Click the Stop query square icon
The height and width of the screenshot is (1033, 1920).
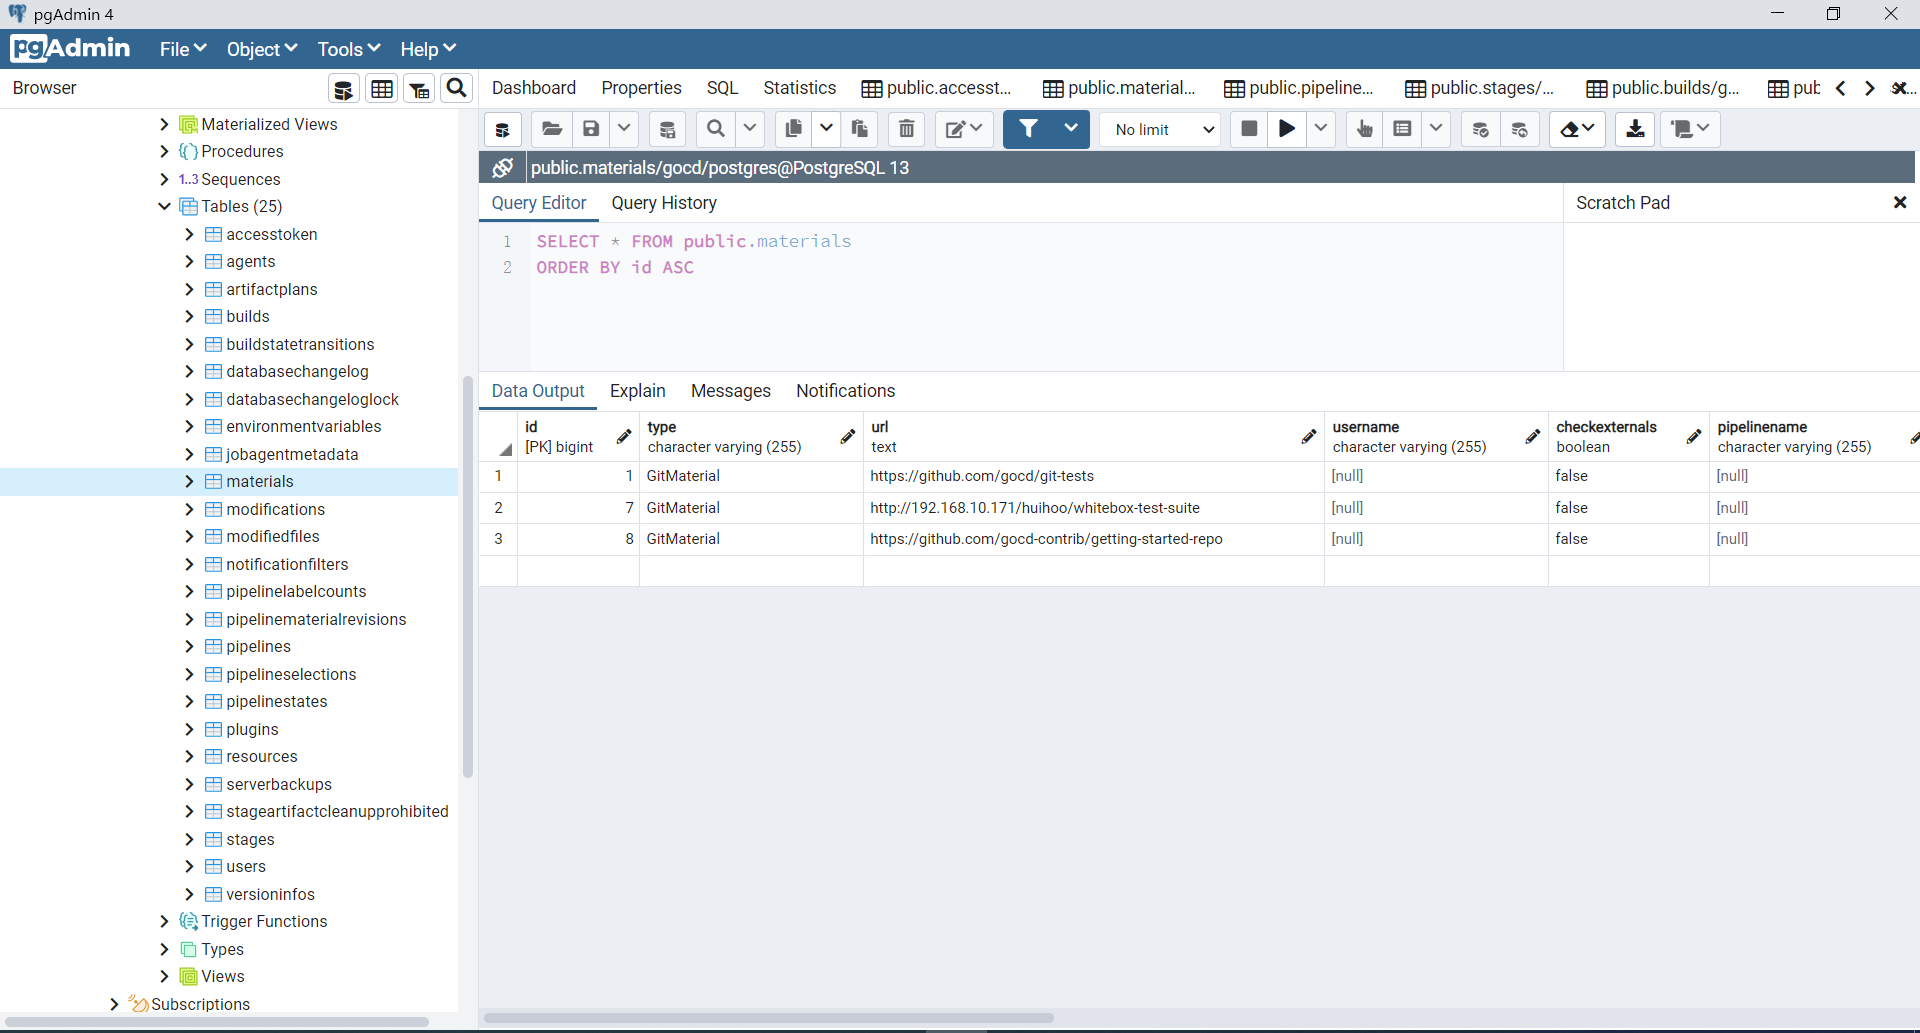pos(1249,129)
